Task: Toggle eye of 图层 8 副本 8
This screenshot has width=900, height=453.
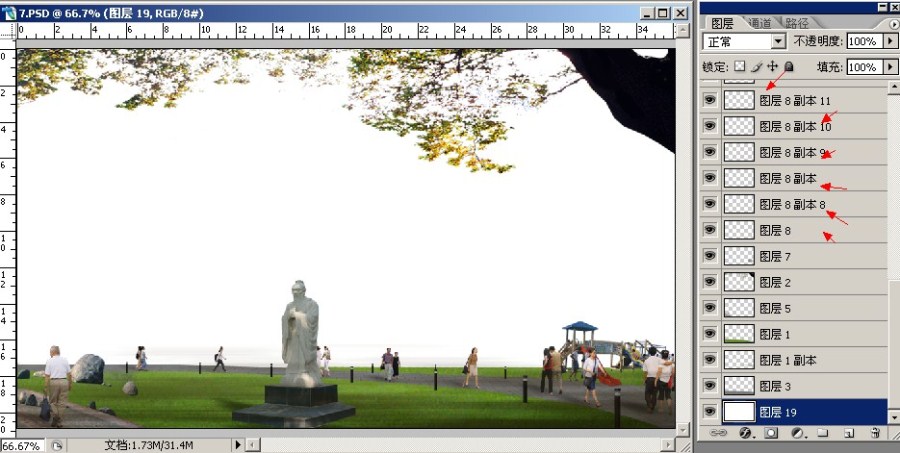Action: [710, 204]
